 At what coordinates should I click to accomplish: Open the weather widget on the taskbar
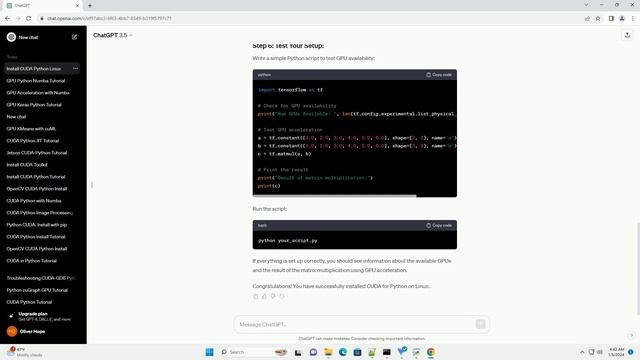coord(24,352)
